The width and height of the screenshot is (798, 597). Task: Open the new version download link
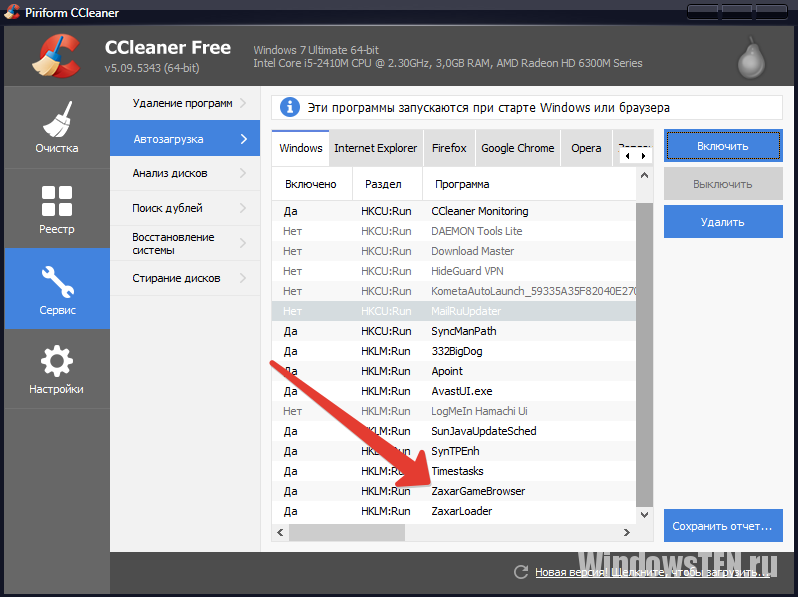[652, 572]
